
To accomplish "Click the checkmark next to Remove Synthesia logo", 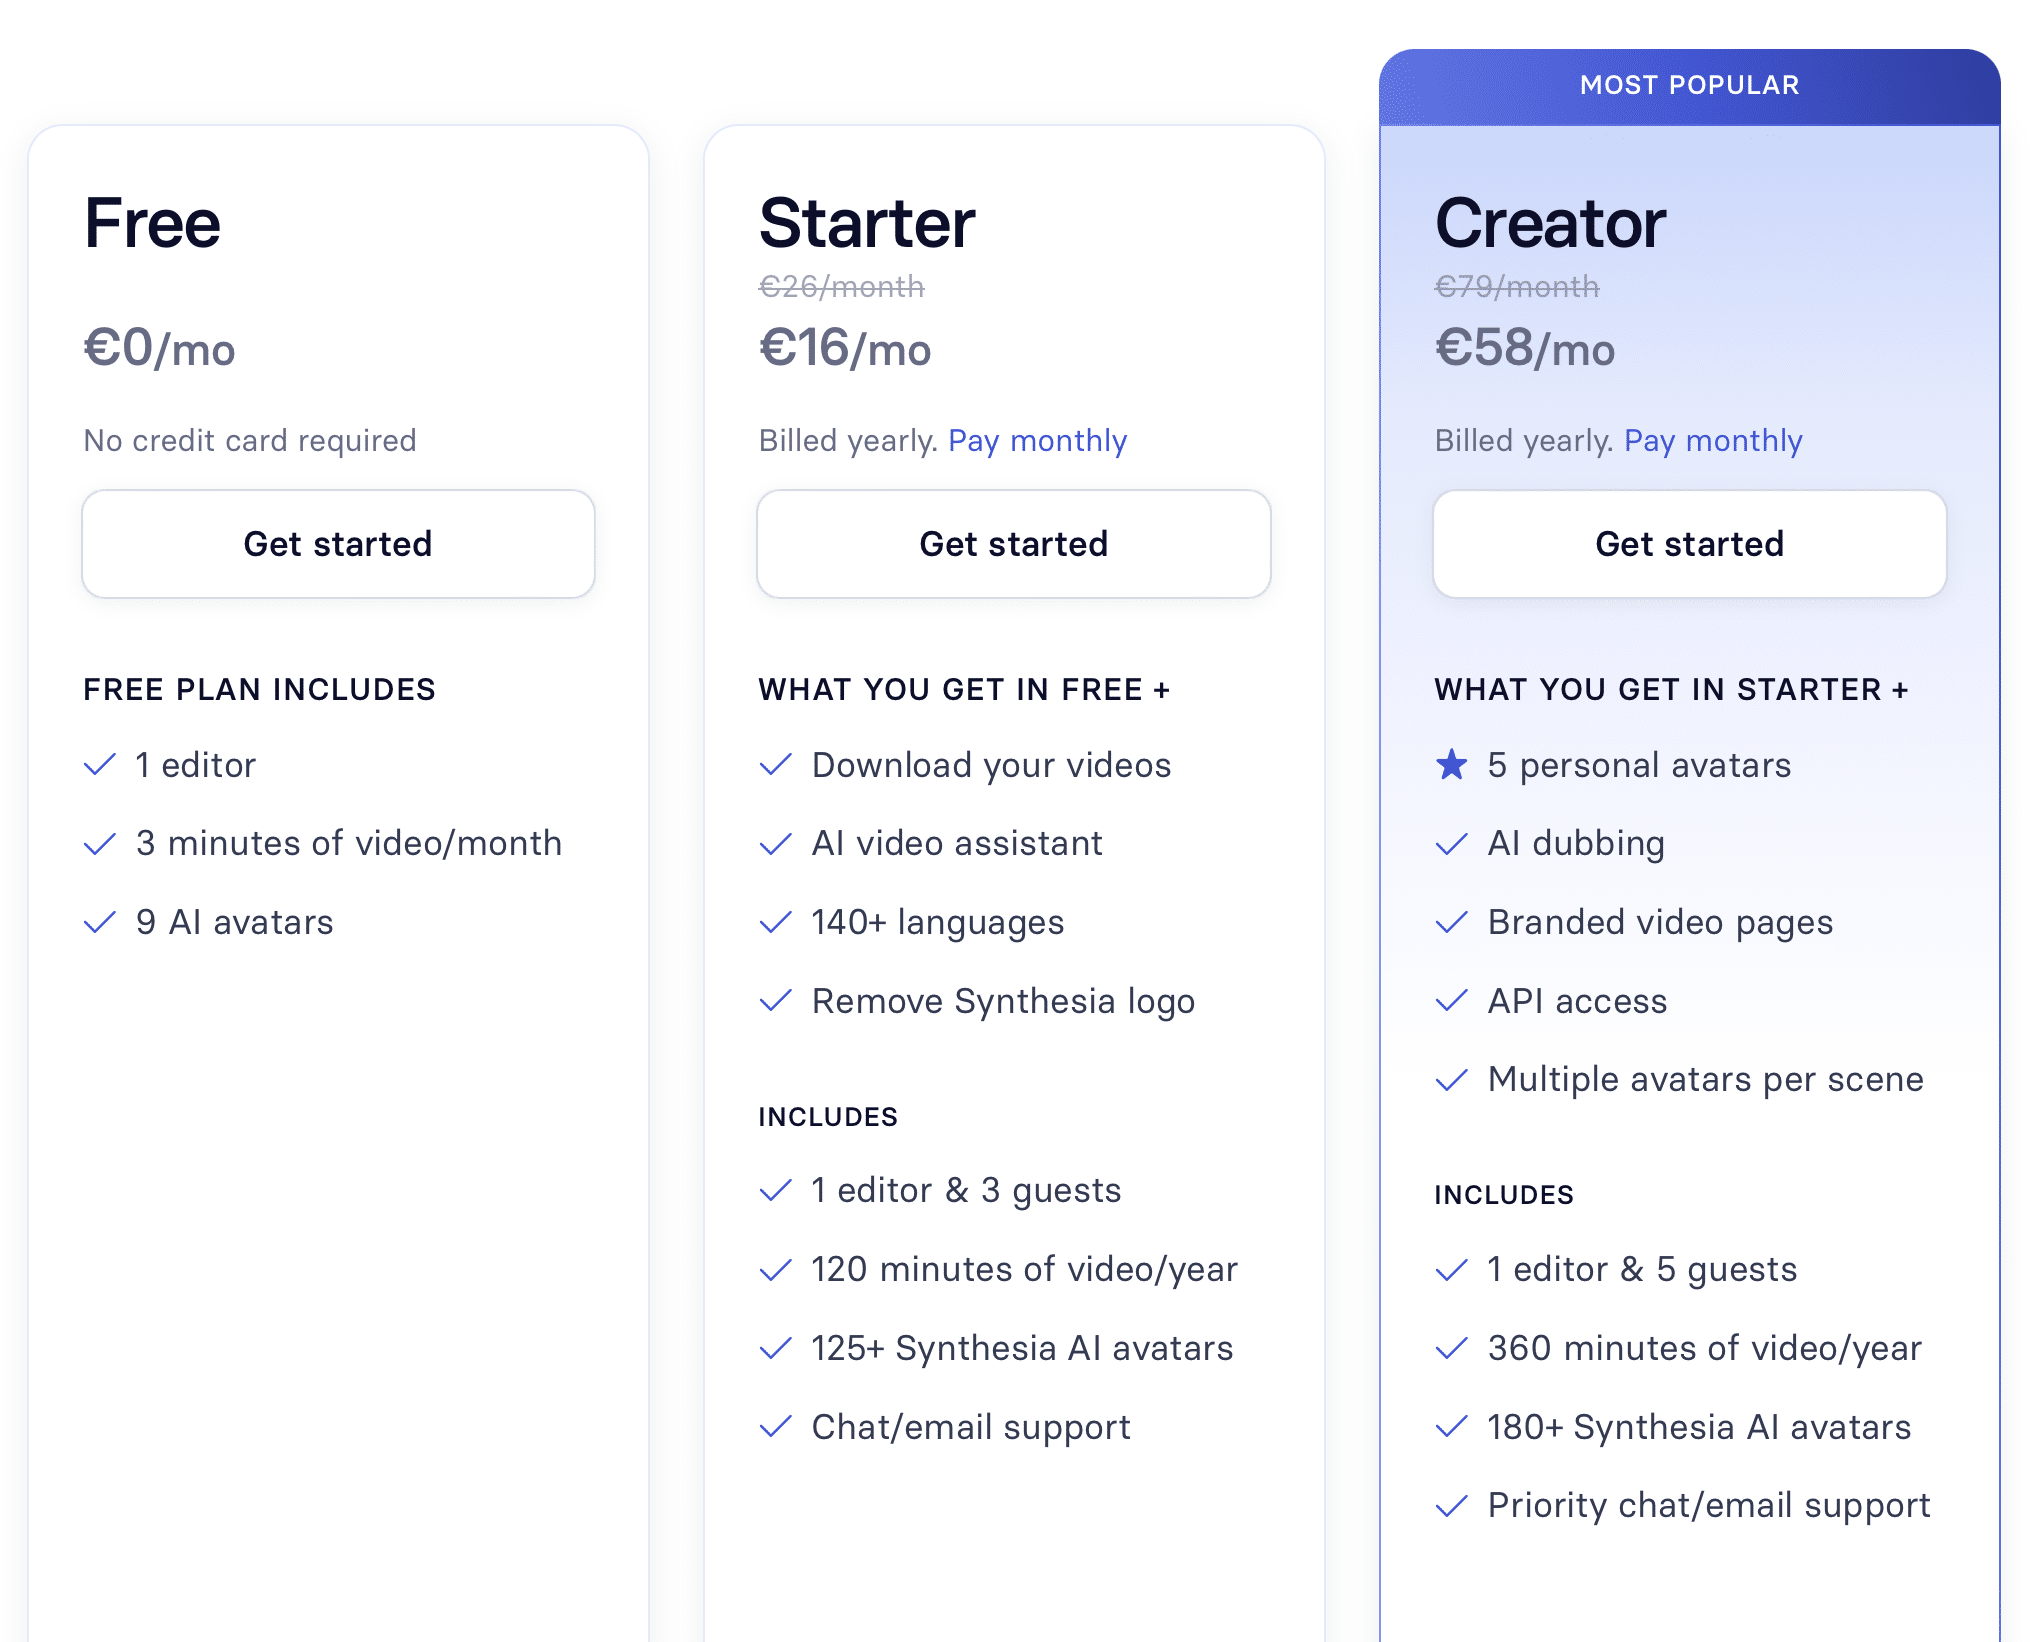I will pos(776,1001).
